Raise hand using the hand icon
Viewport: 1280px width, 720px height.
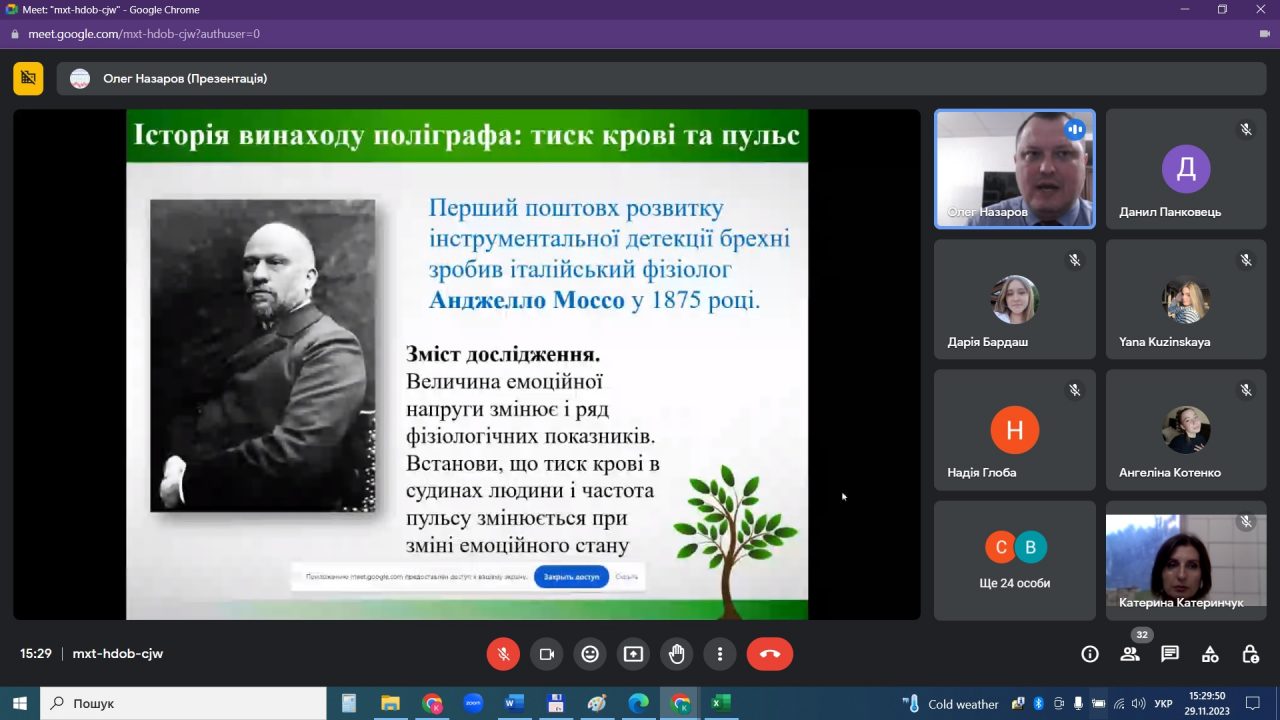(677, 654)
